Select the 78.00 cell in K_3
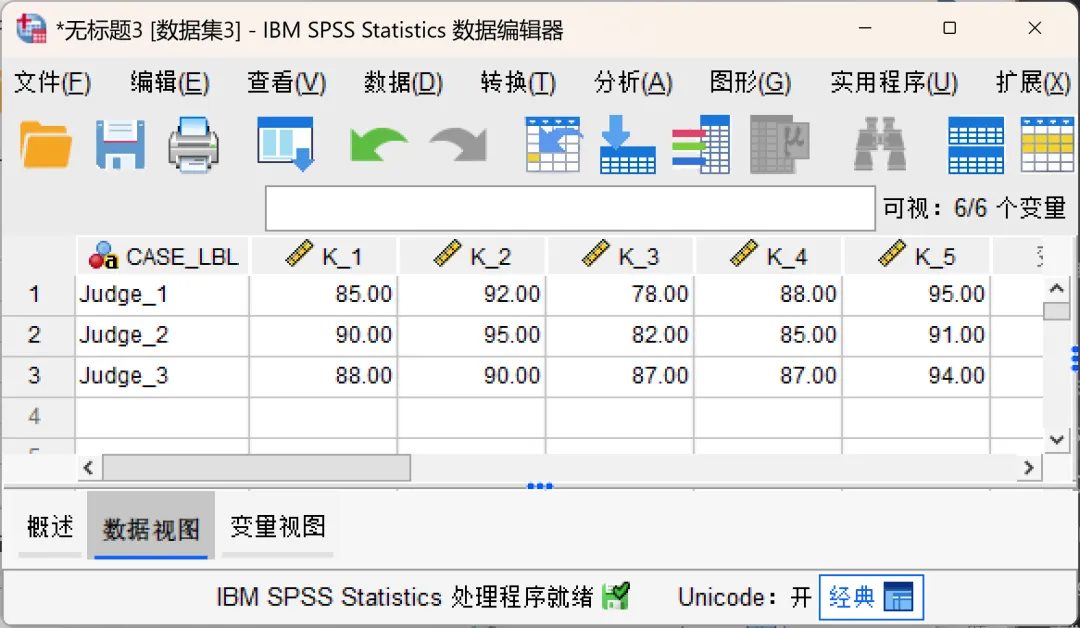Viewport: 1080px width, 628px height. point(620,295)
